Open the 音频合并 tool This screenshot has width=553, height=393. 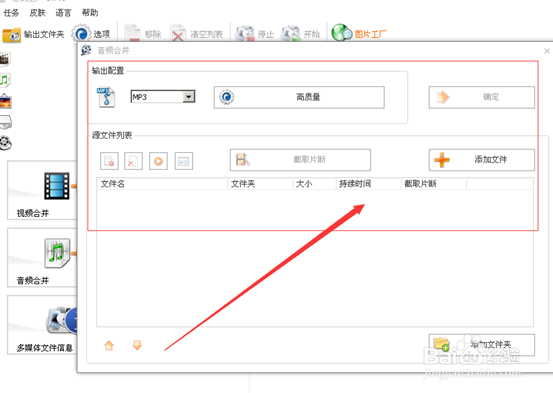[42, 258]
